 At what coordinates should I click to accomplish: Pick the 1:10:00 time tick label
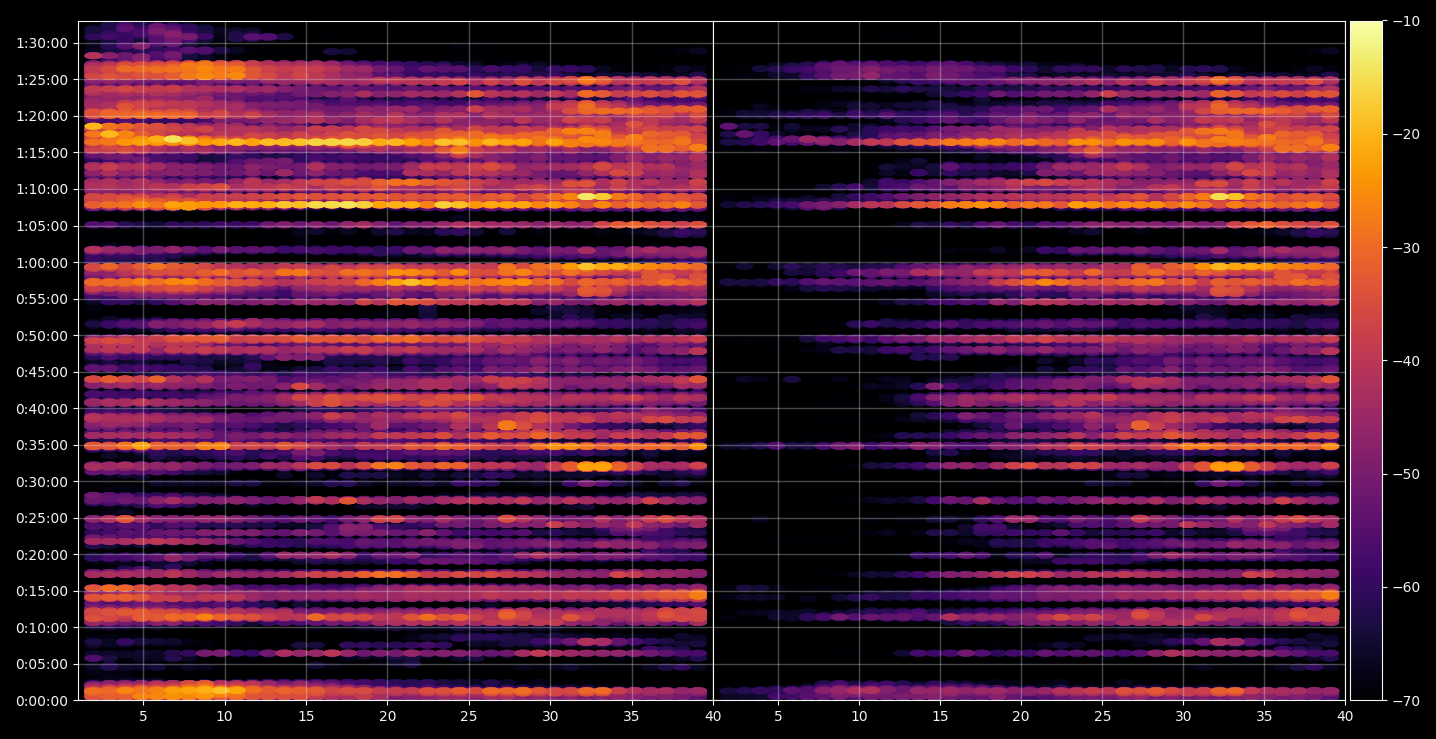(x=43, y=189)
